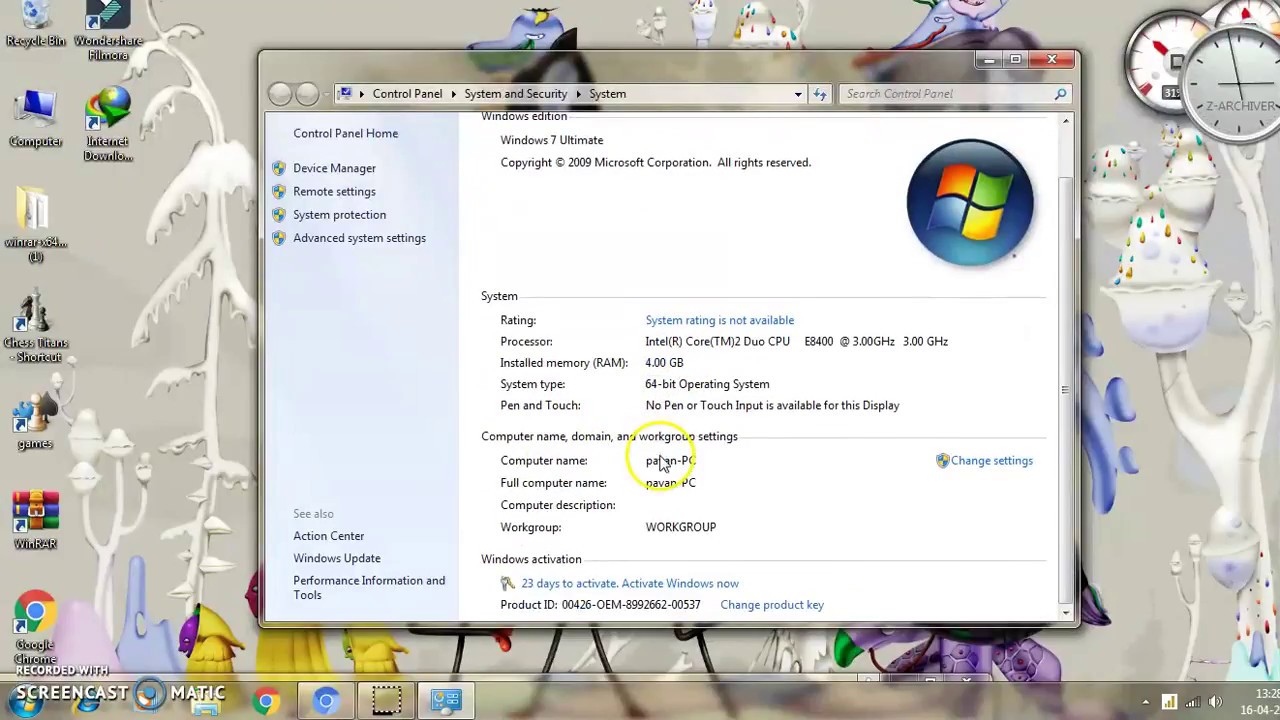Expand dropdown before Control Panel breadcrumb
This screenshot has height=720, width=1280.
click(361, 94)
